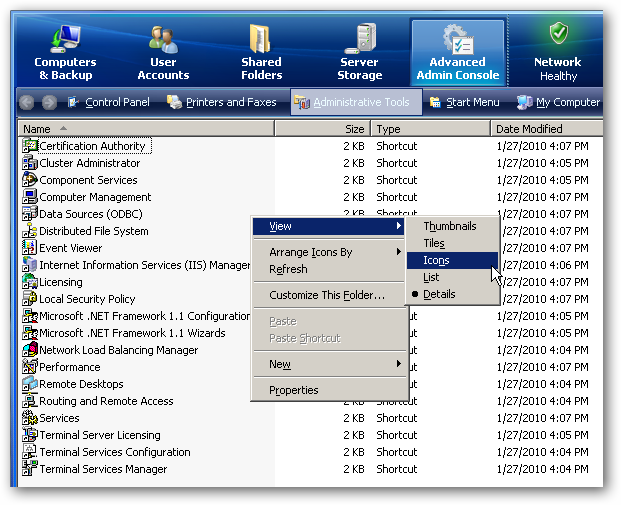The image size is (621, 505).
Task: Select Component Services icon
Action: coord(30,180)
